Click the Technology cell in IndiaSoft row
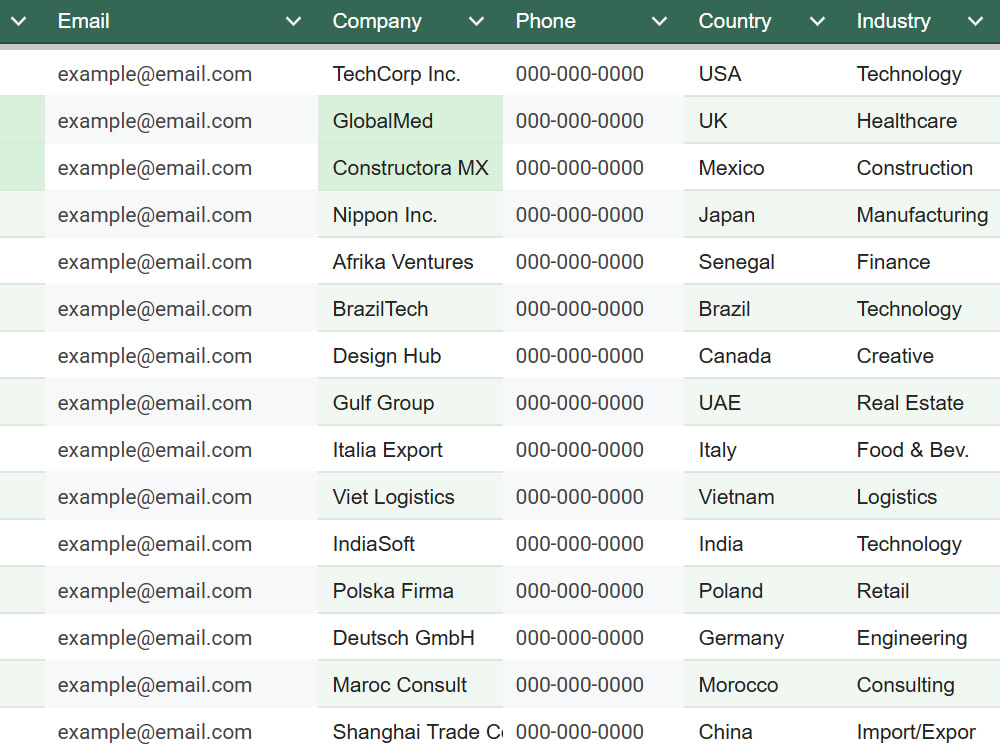Image resolution: width=1000 pixels, height=750 pixels. (x=921, y=544)
